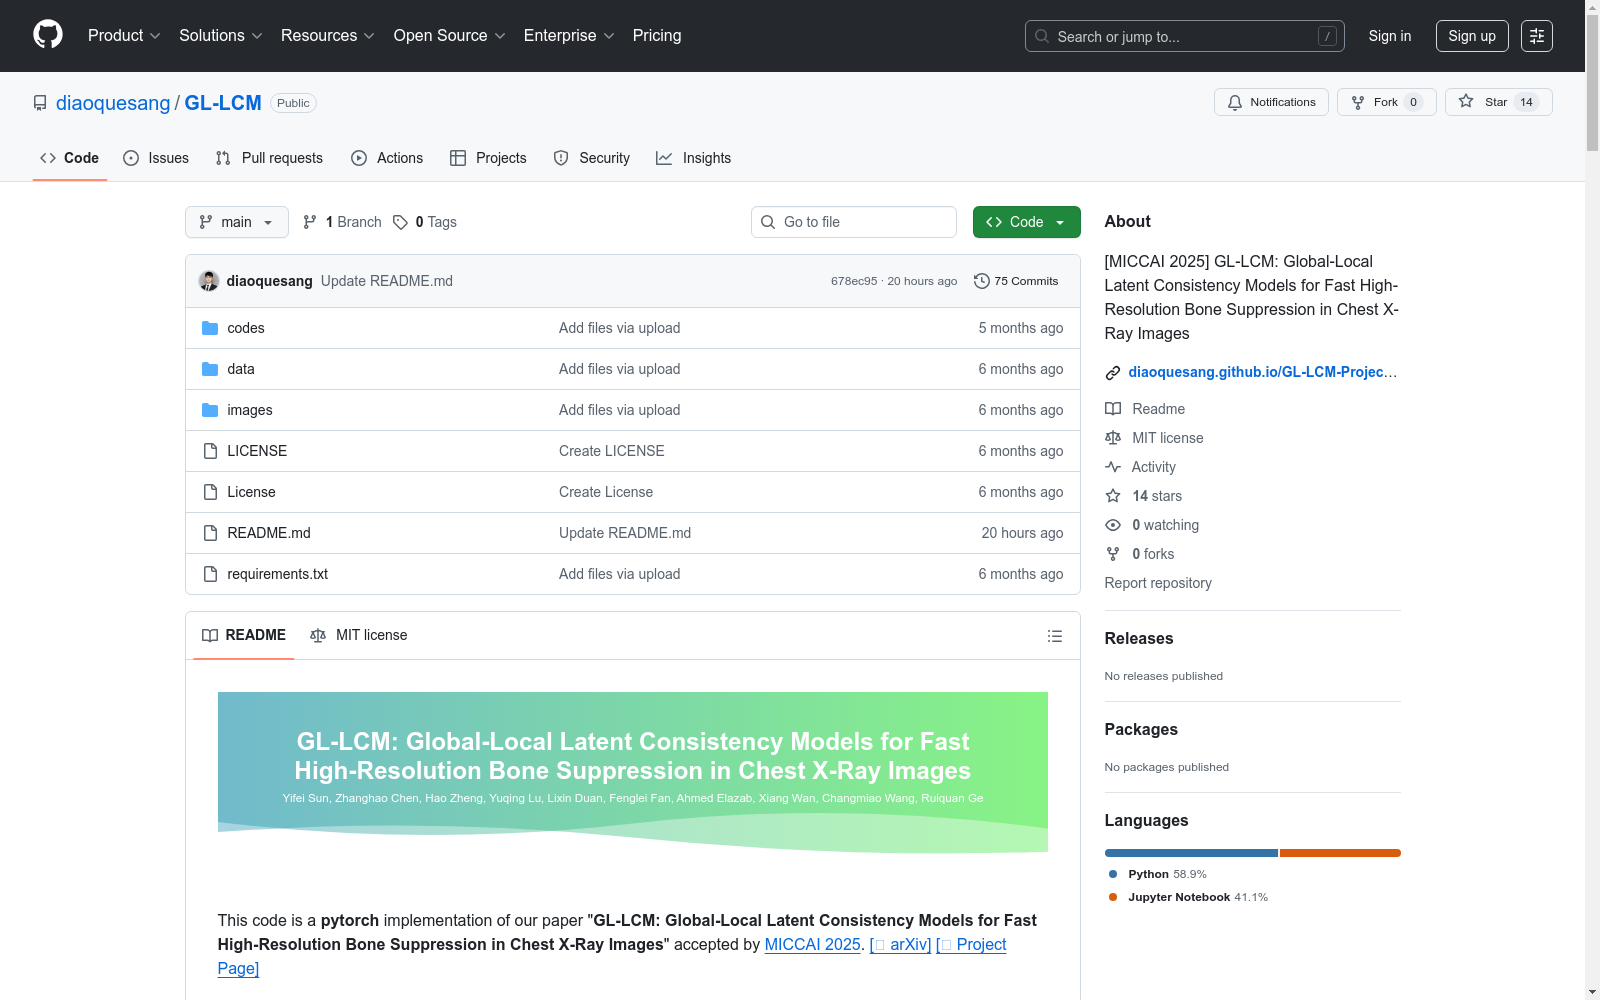Click the commit history clock icon
Image resolution: width=1600 pixels, height=1000 pixels.
(982, 281)
